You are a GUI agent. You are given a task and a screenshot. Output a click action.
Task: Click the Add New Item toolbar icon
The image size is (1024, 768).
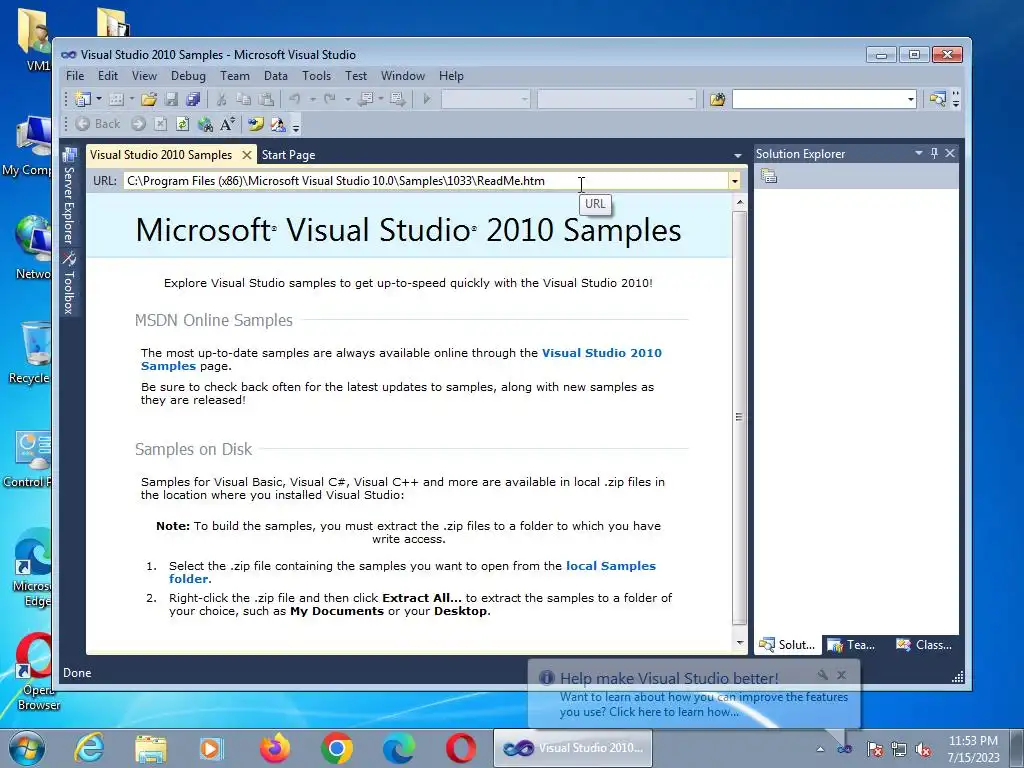[x=116, y=99]
